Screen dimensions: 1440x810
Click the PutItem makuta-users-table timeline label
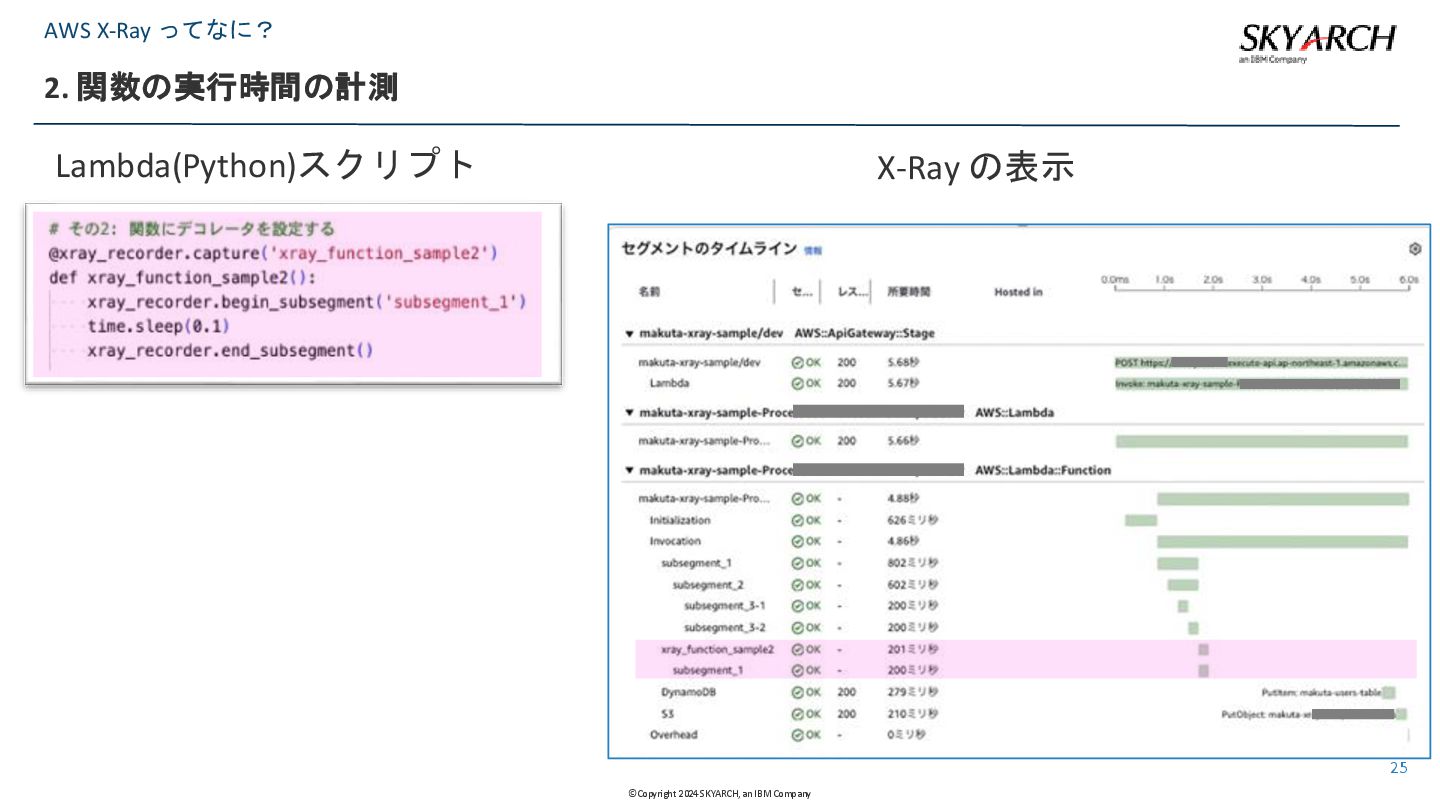[x=1322, y=692]
